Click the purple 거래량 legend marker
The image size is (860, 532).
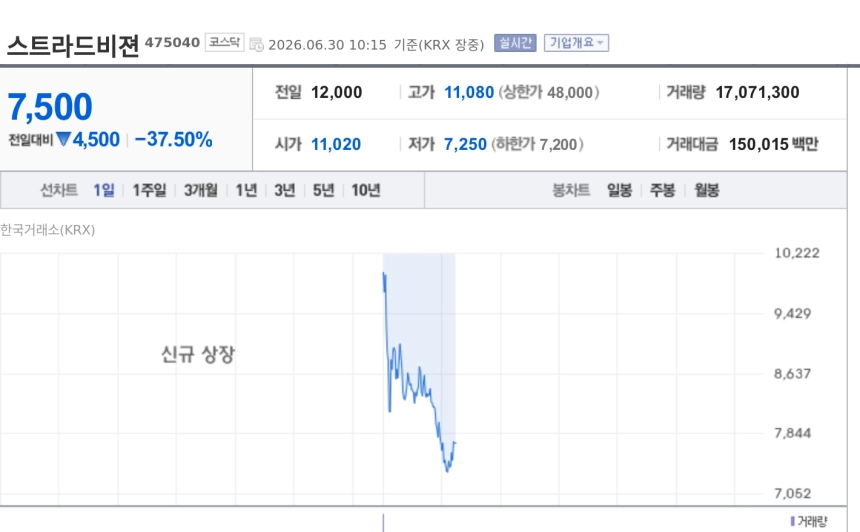(793, 520)
